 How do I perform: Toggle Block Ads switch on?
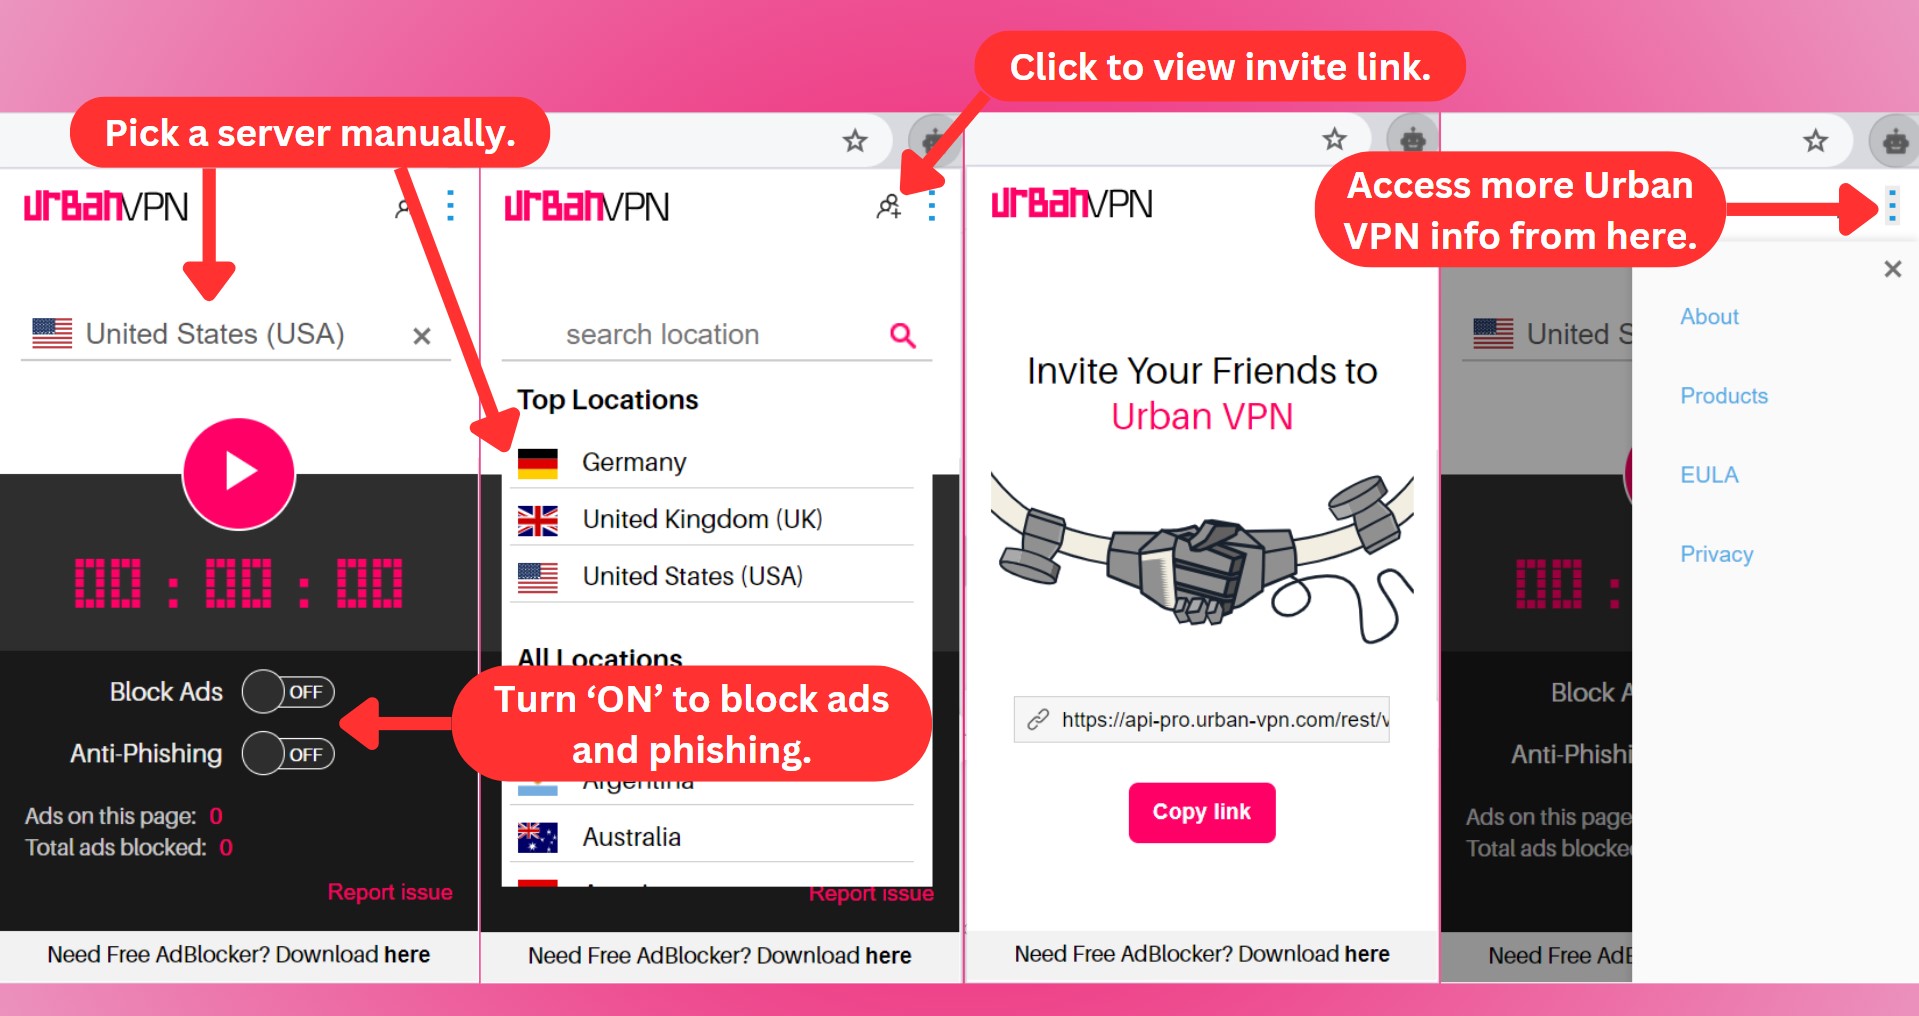click(288, 692)
